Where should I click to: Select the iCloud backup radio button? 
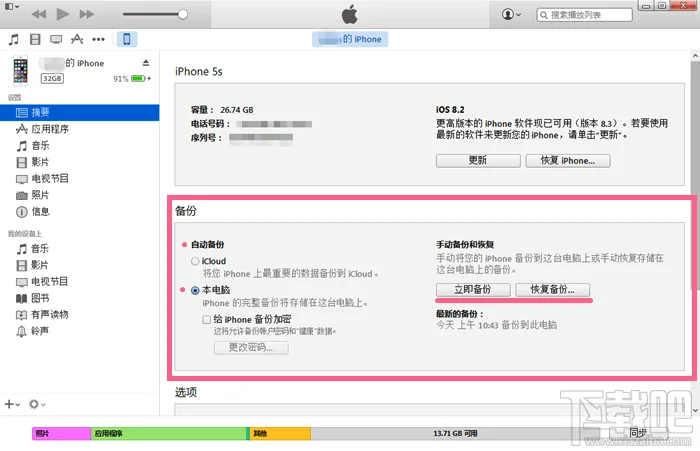click(x=195, y=261)
